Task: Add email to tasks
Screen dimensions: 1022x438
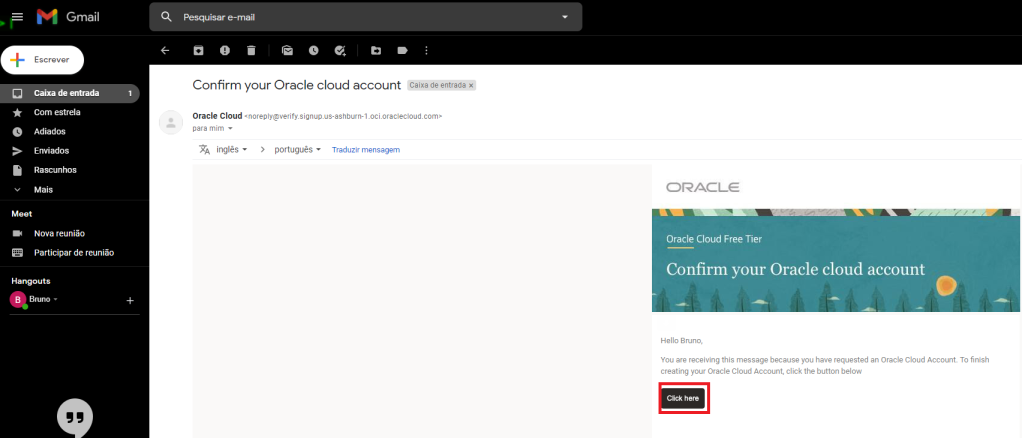Action: [x=340, y=50]
